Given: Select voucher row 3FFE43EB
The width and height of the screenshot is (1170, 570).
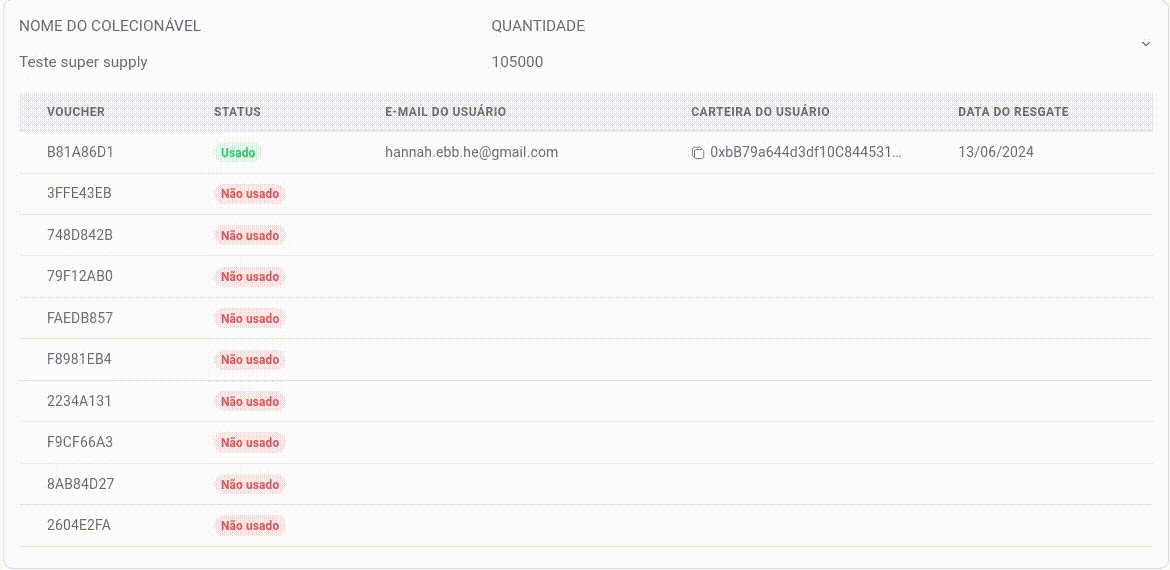Looking at the screenshot, I should tap(80, 193).
